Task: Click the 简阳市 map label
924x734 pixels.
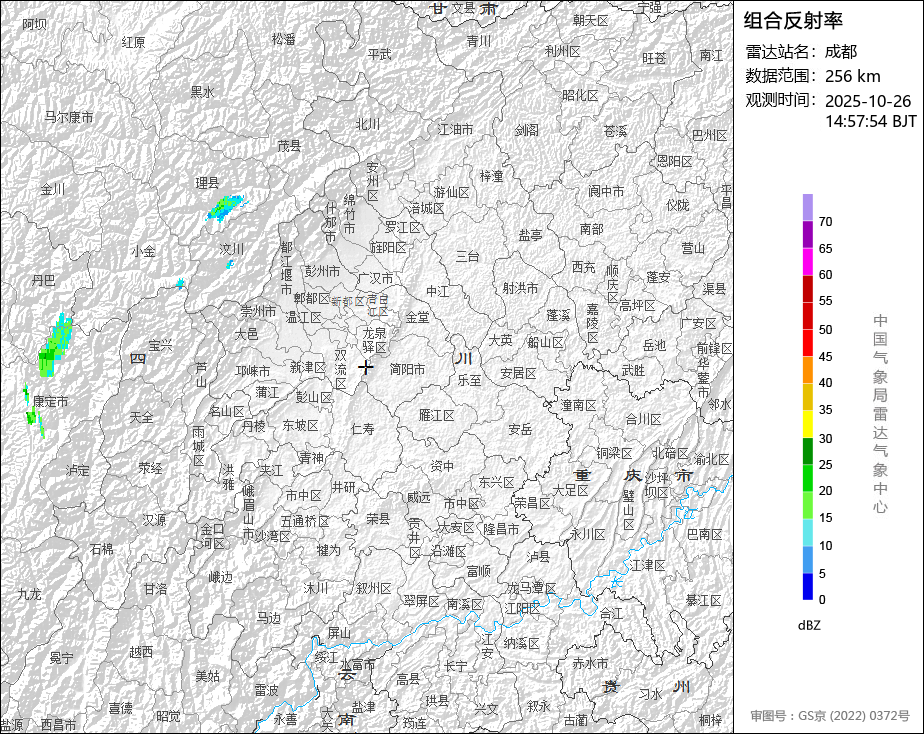Action: [407, 369]
